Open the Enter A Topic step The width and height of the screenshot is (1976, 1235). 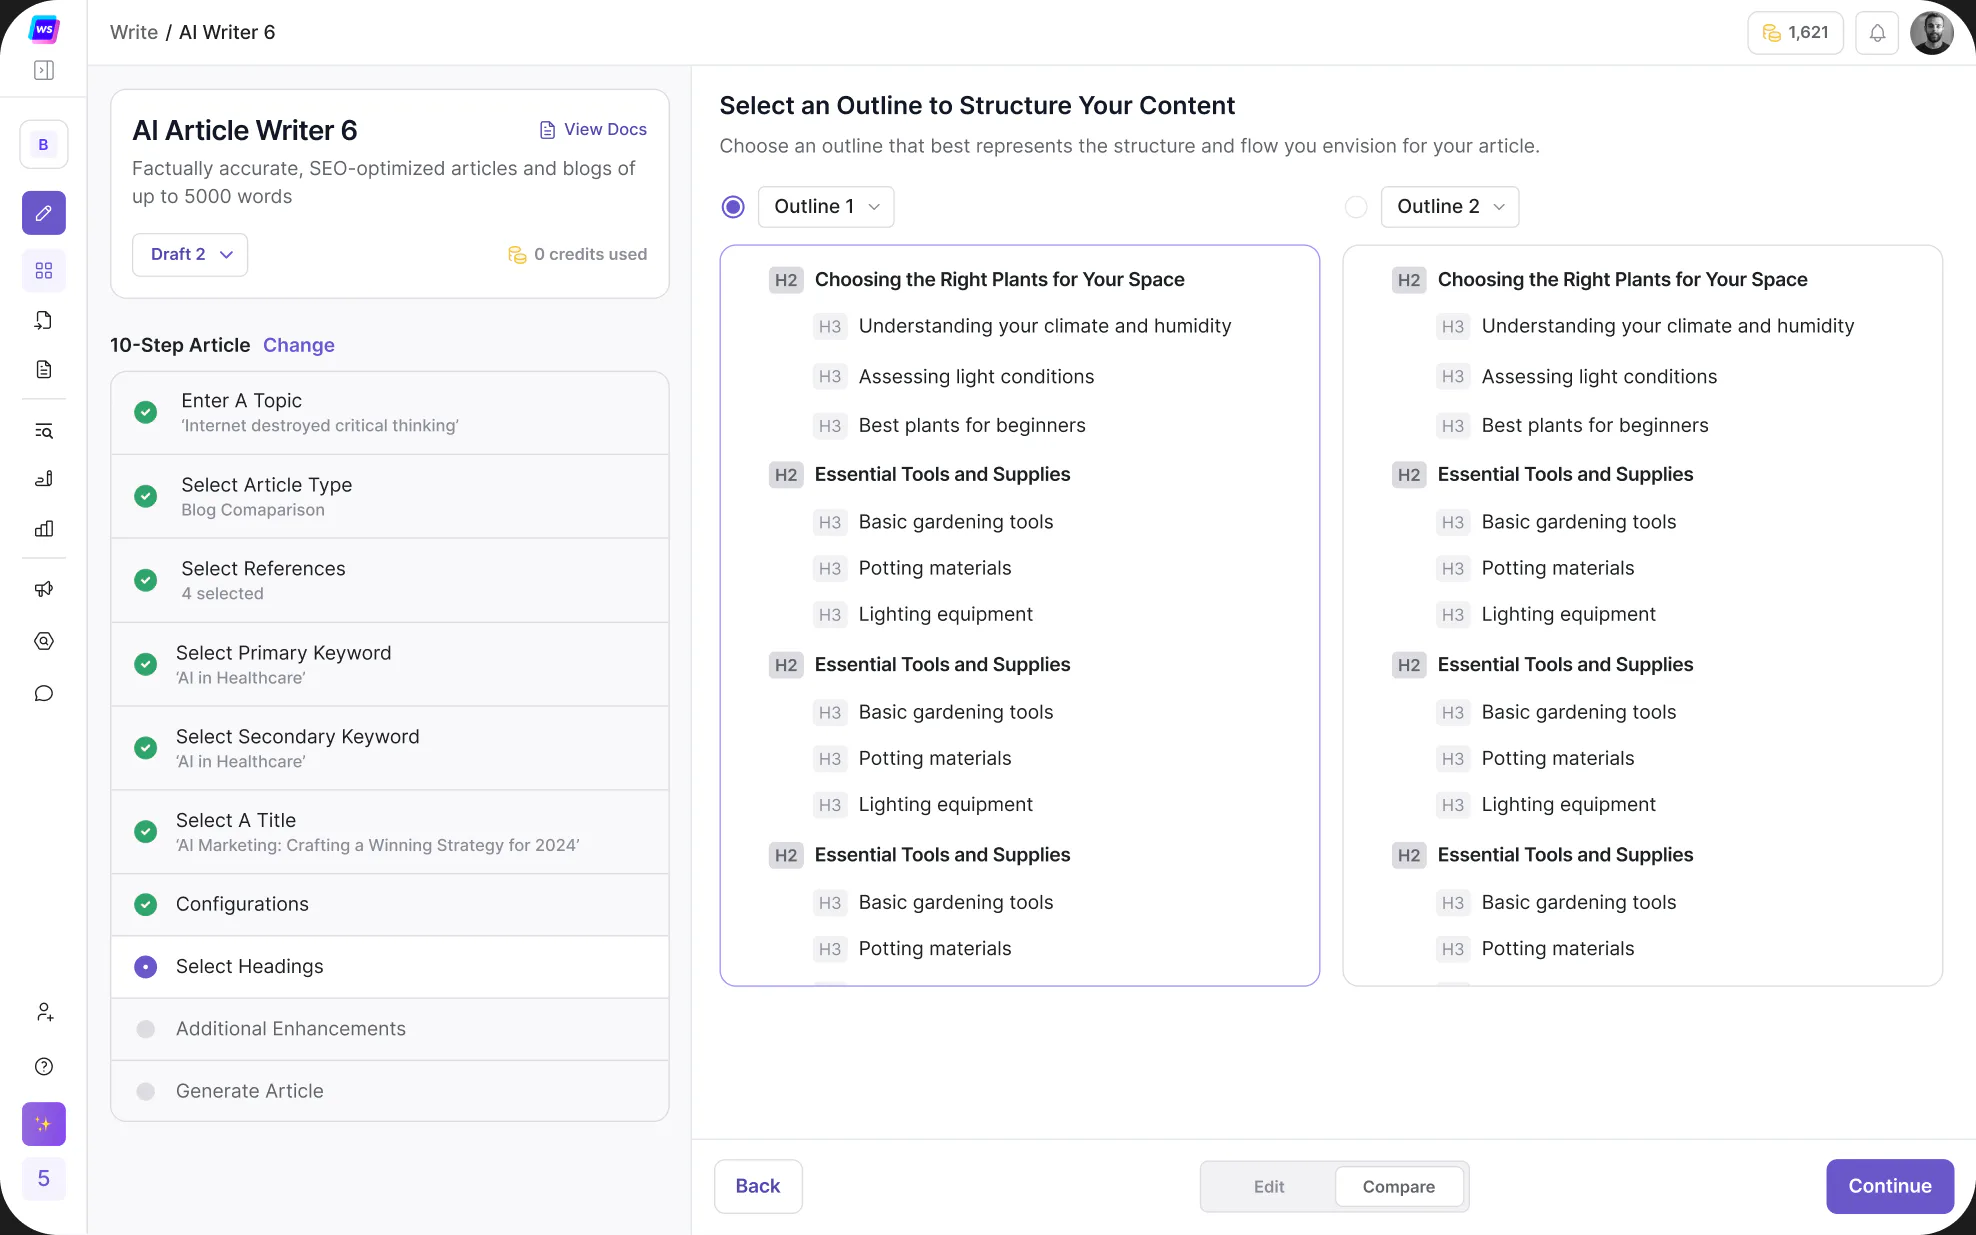click(x=390, y=413)
